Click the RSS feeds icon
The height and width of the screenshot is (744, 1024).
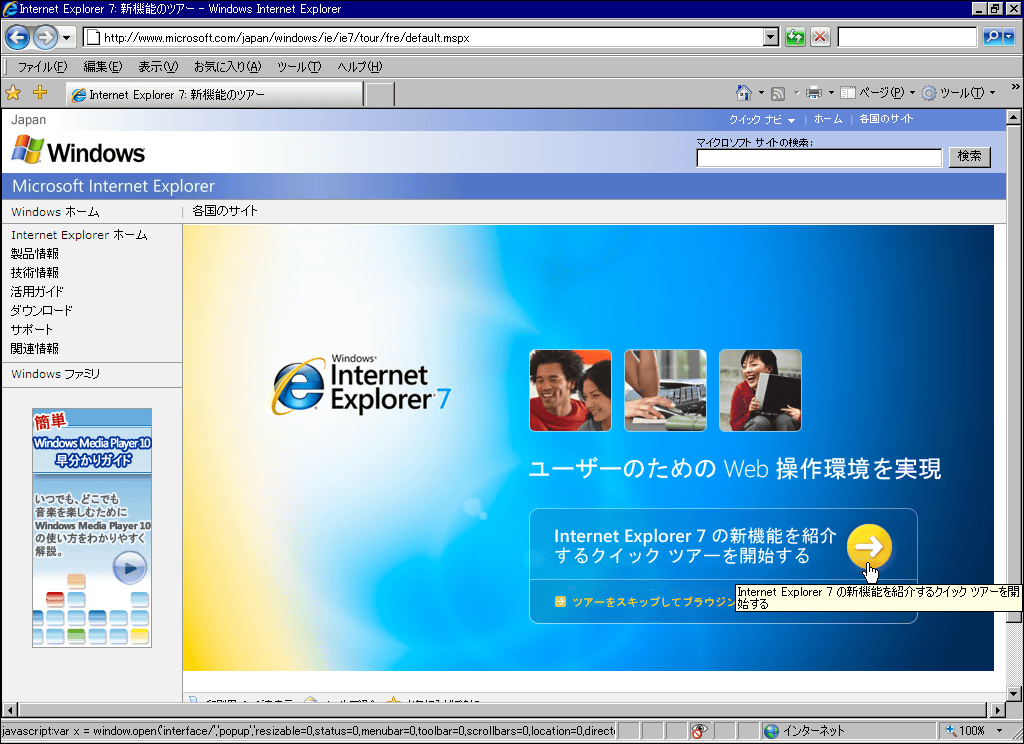(x=778, y=93)
